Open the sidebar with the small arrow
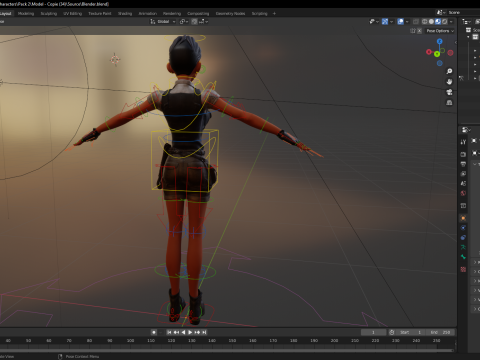Screen dimensions: 480x360 456,42
